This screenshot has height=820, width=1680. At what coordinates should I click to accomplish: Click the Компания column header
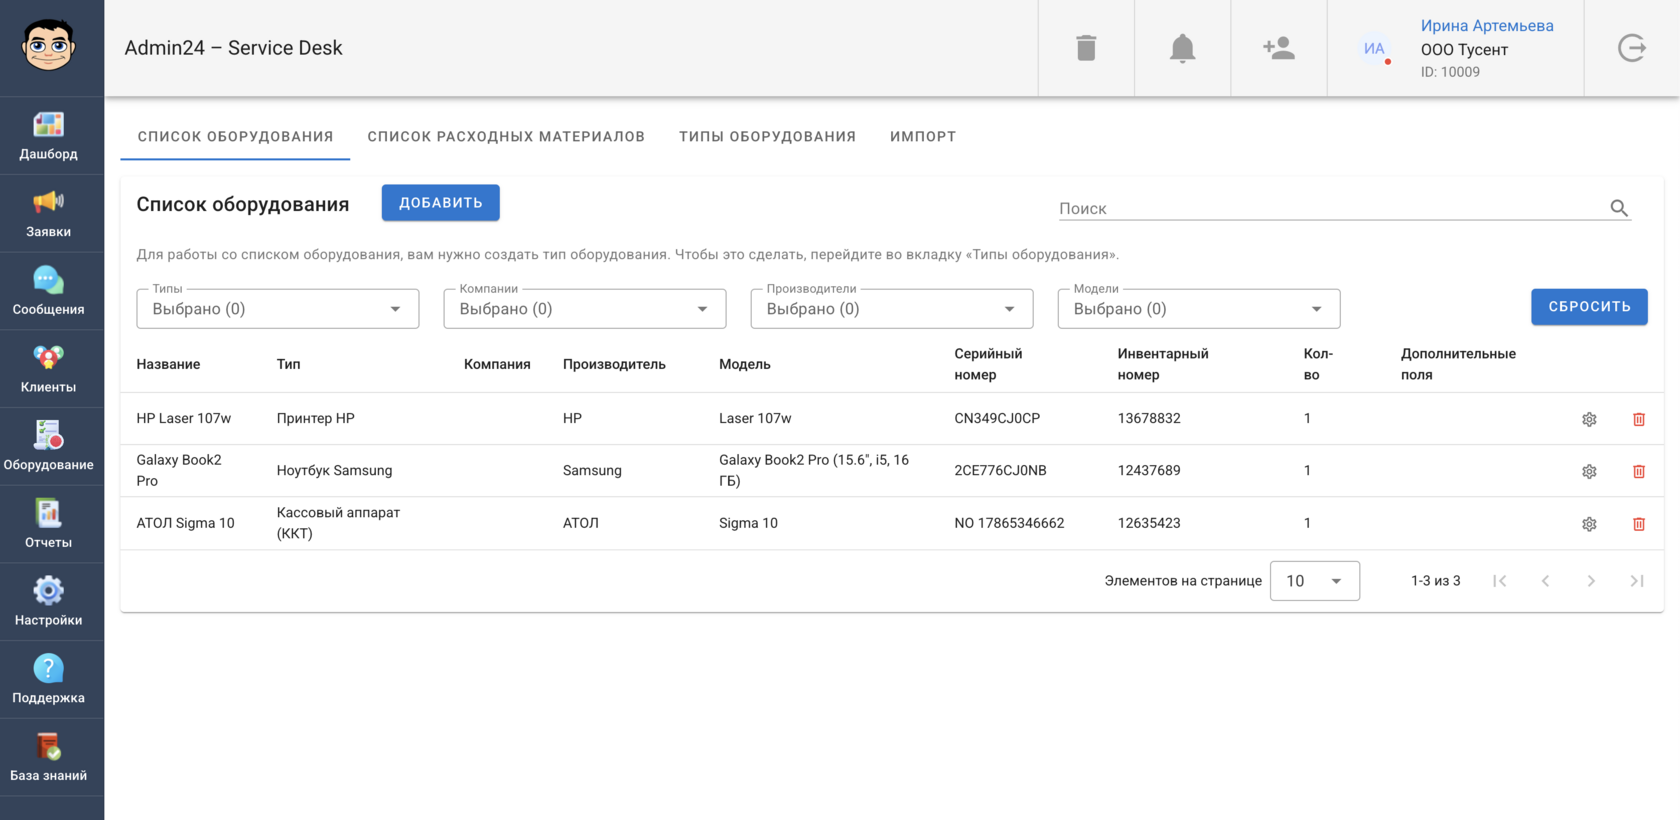click(x=497, y=364)
